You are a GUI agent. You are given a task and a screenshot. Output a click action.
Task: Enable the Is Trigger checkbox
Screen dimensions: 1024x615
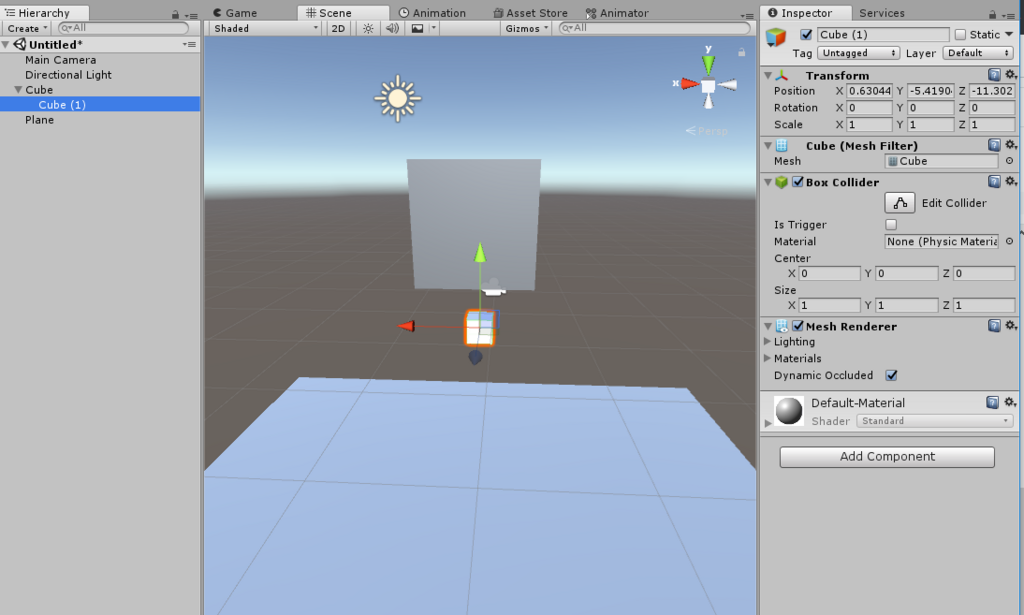pyautogui.click(x=891, y=225)
